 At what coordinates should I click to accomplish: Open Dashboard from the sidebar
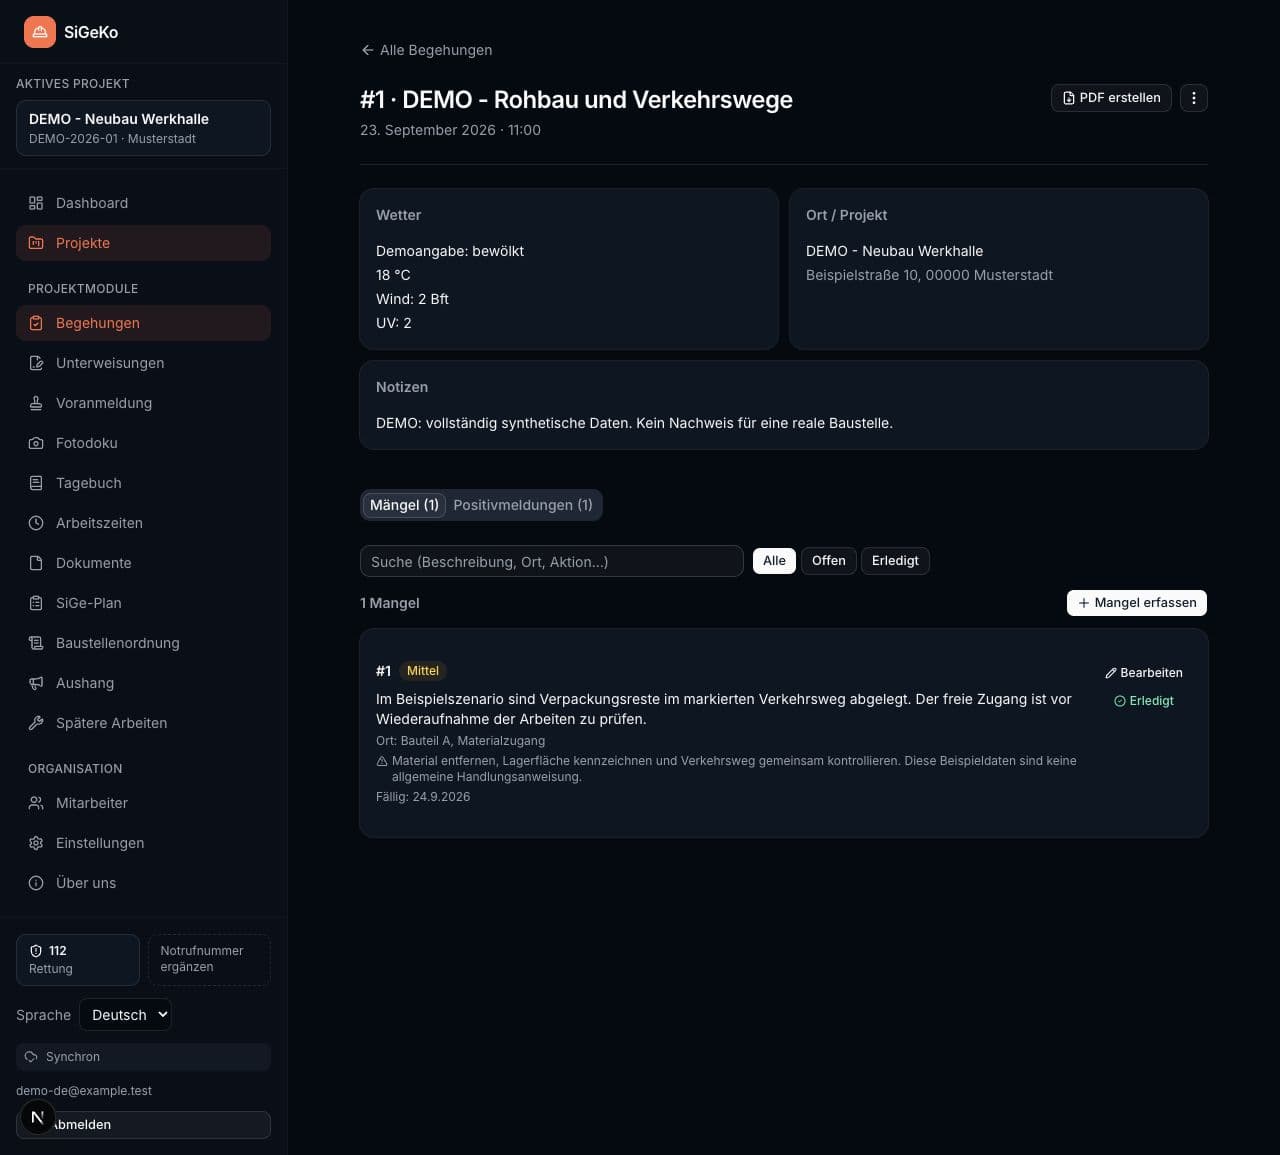143,203
